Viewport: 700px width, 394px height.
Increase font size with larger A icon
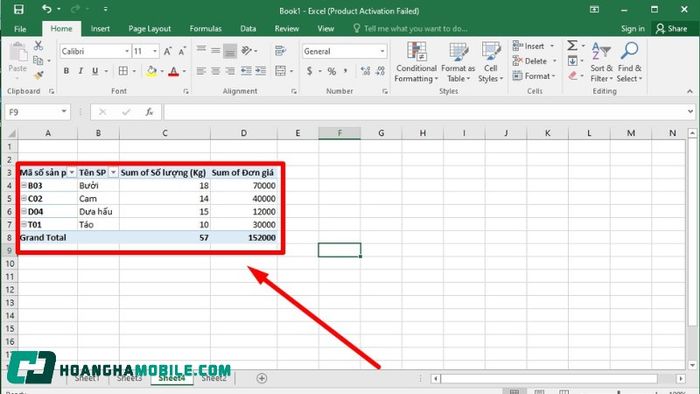[167, 51]
